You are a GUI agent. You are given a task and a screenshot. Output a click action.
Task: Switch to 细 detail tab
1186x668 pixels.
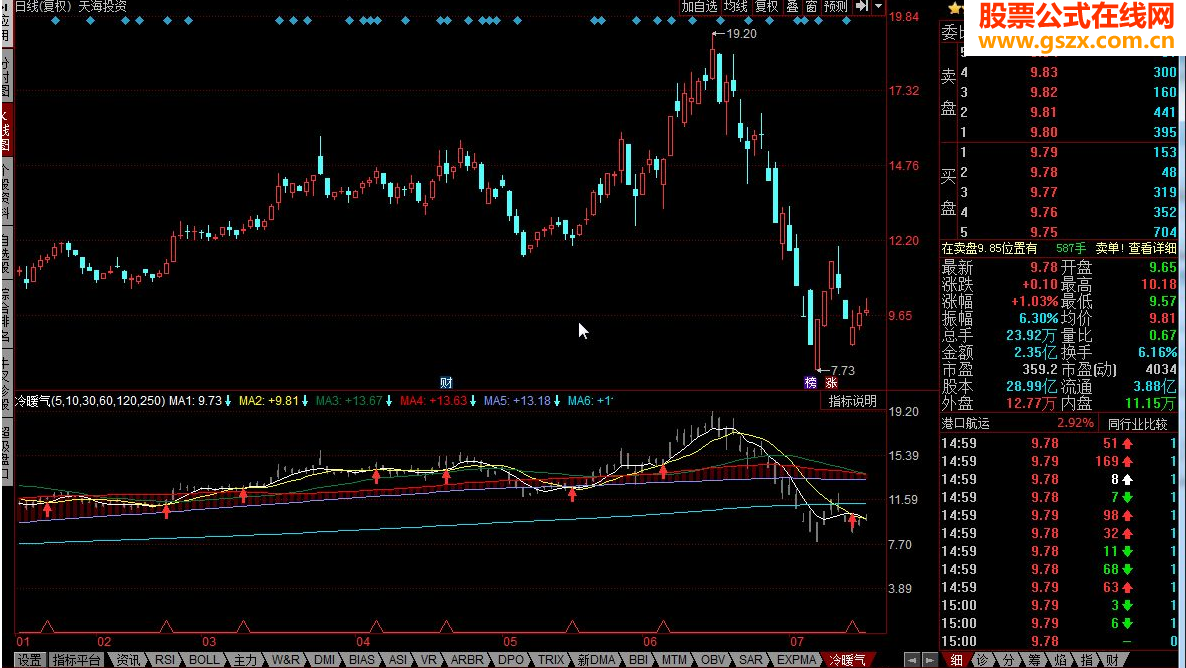click(956, 660)
